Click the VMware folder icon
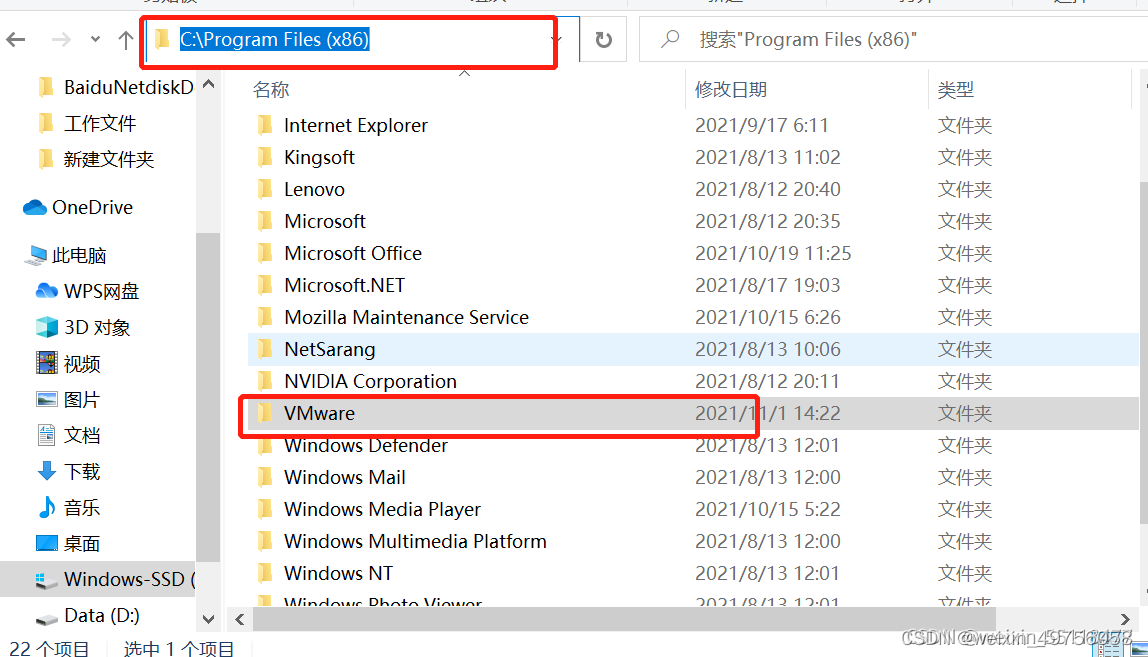 (x=265, y=413)
